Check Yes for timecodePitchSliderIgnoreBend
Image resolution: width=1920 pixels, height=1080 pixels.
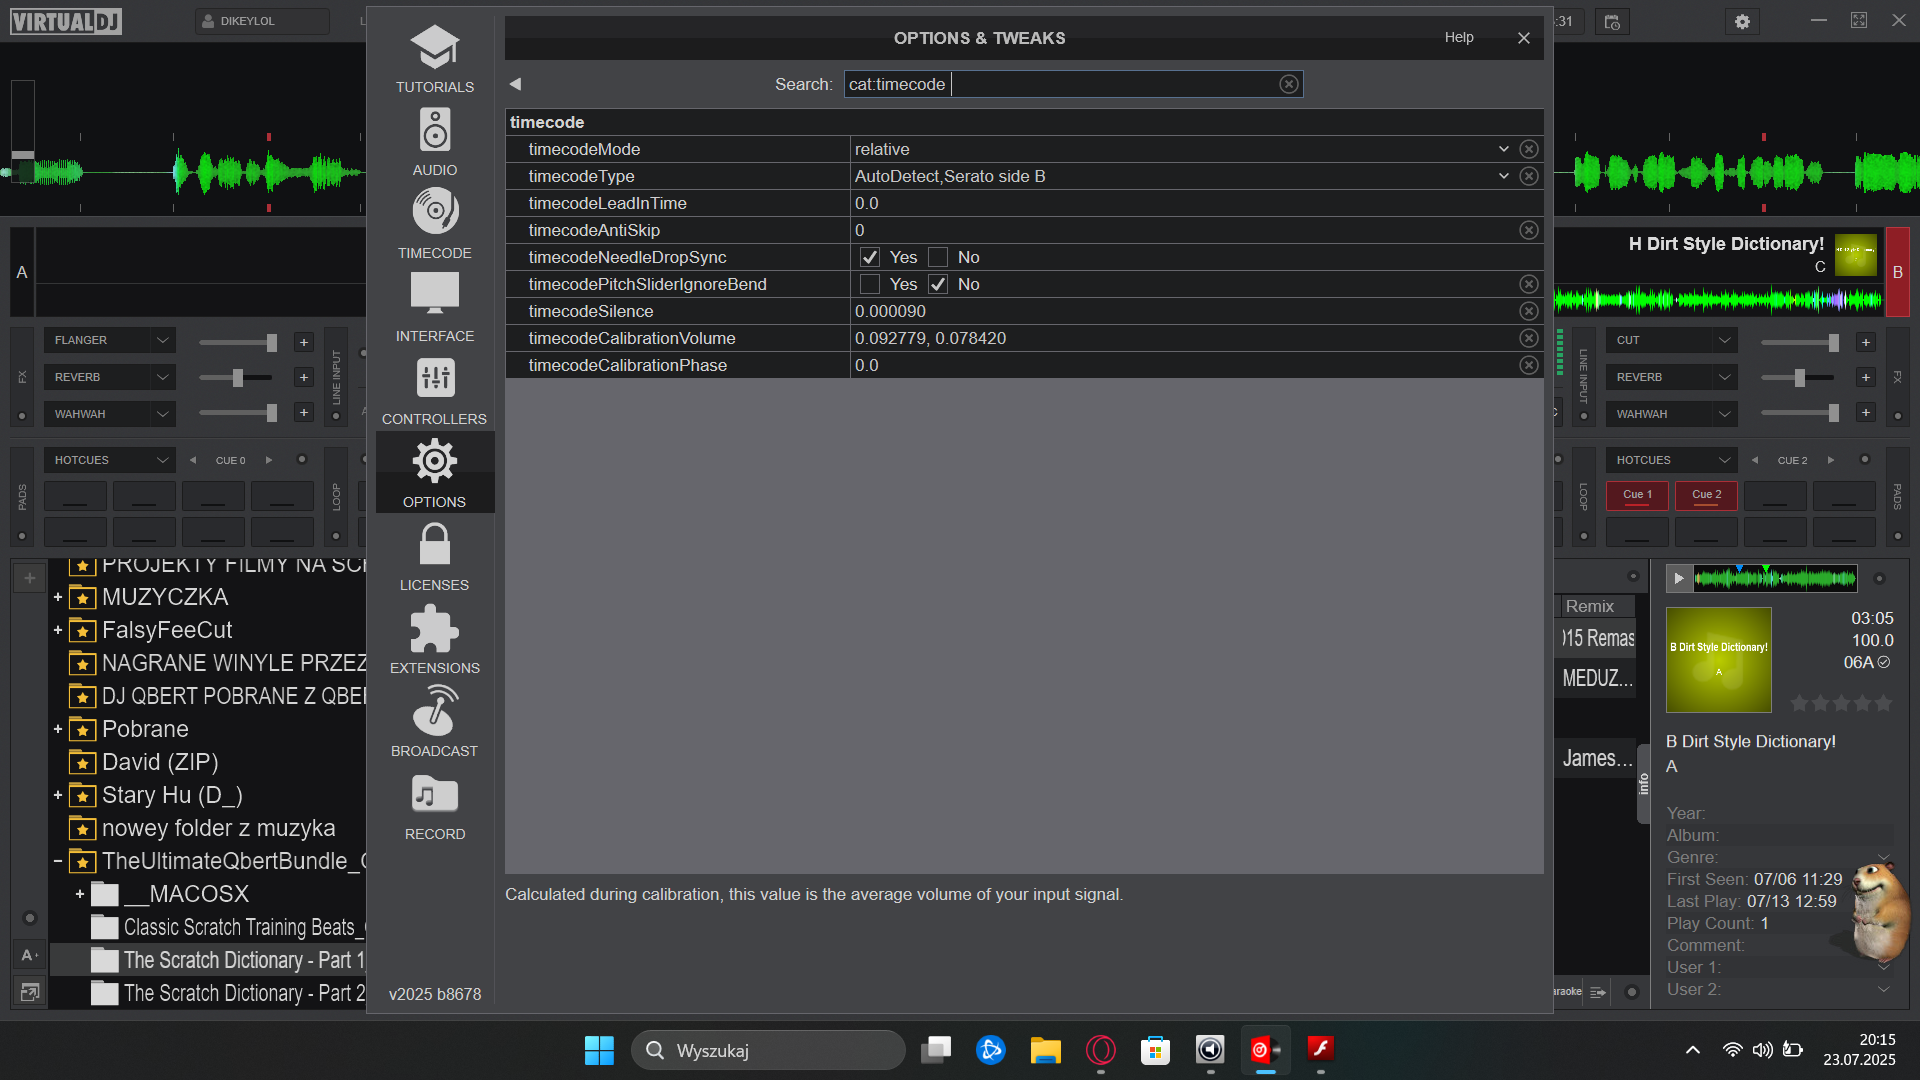pyautogui.click(x=870, y=284)
